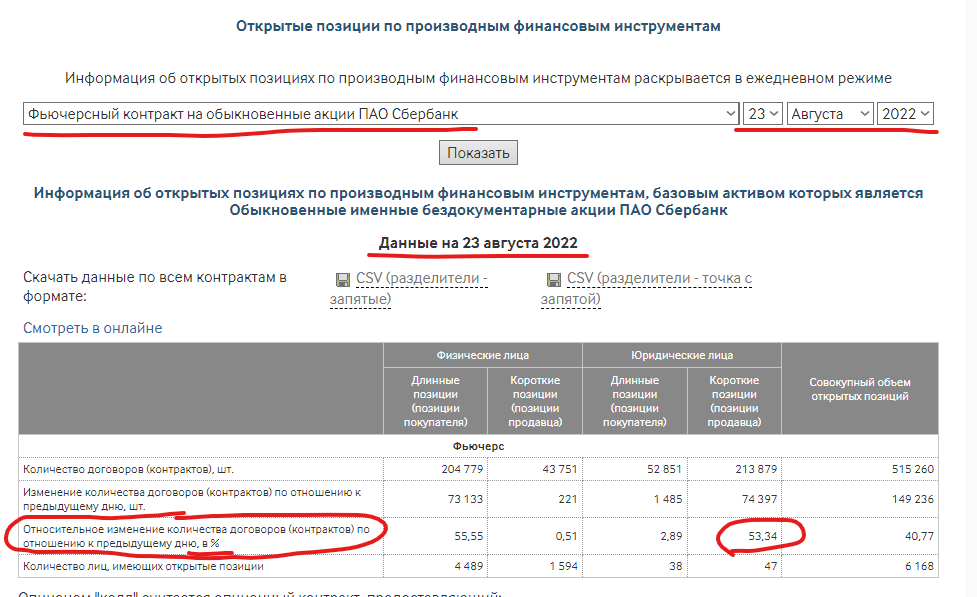Click the value 1 485
977x597 pixels.
click(x=668, y=499)
